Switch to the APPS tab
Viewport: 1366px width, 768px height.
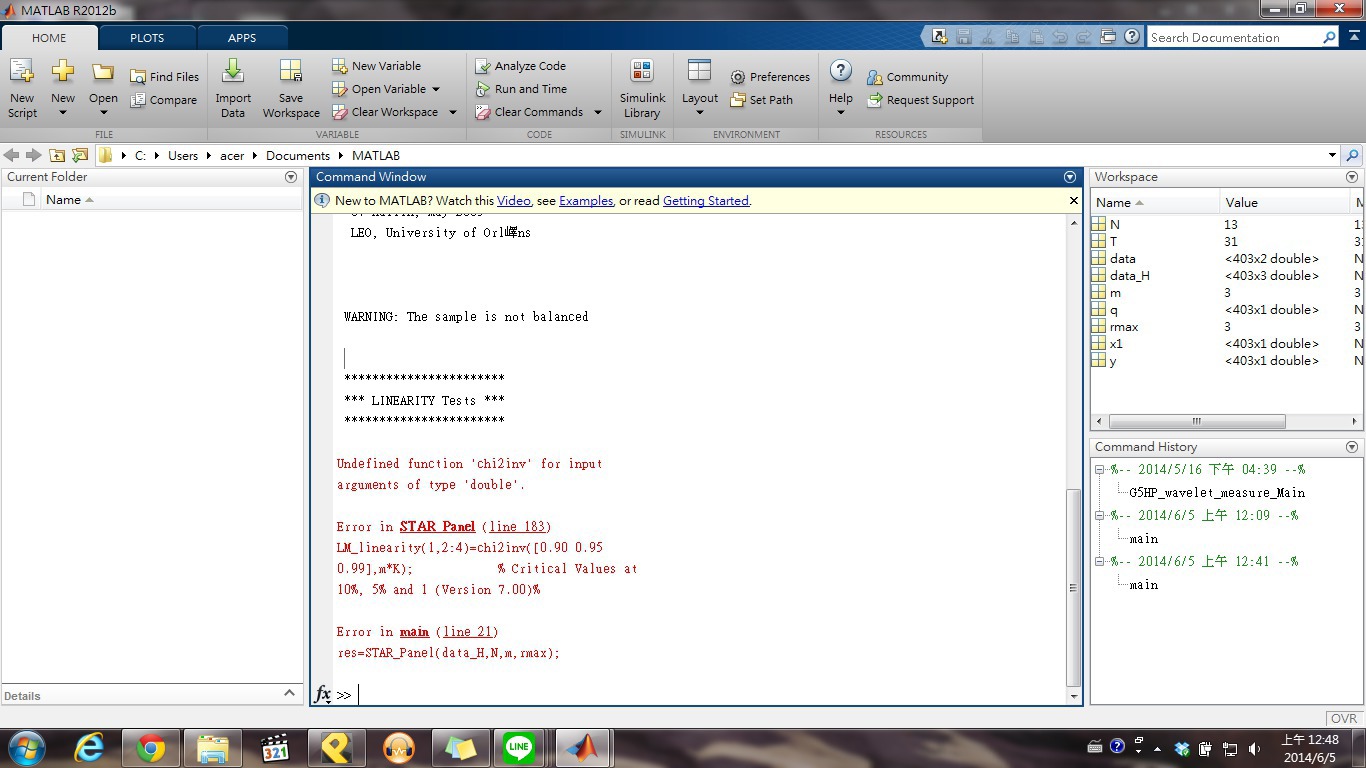(x=242, y=38)
